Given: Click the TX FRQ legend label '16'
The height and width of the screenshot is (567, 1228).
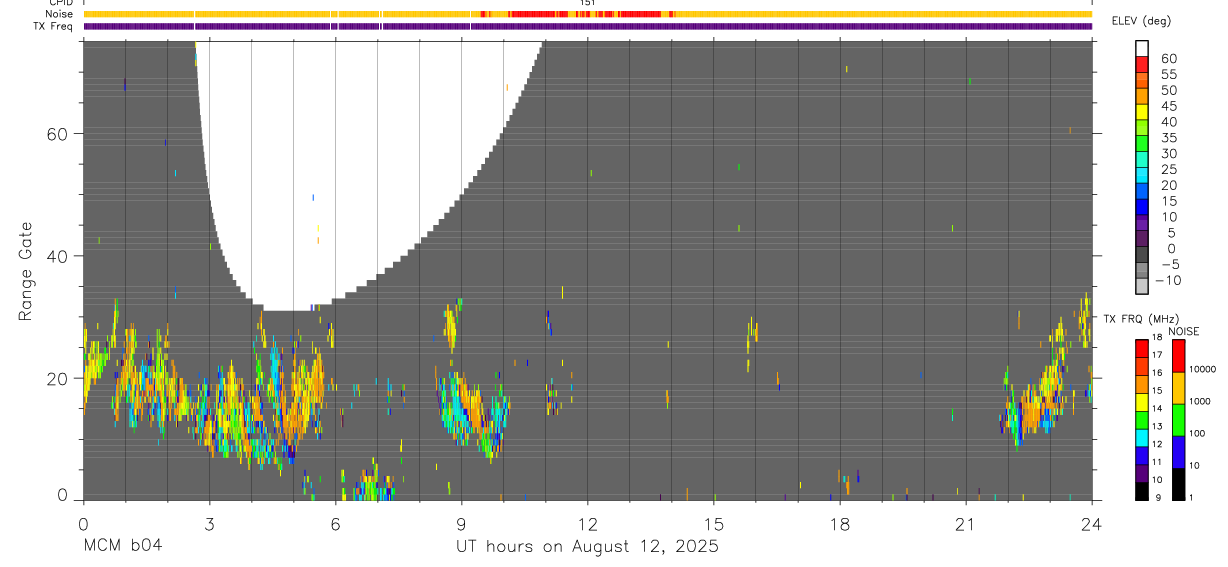Looking at the screenshot, I should point(1156,373).
